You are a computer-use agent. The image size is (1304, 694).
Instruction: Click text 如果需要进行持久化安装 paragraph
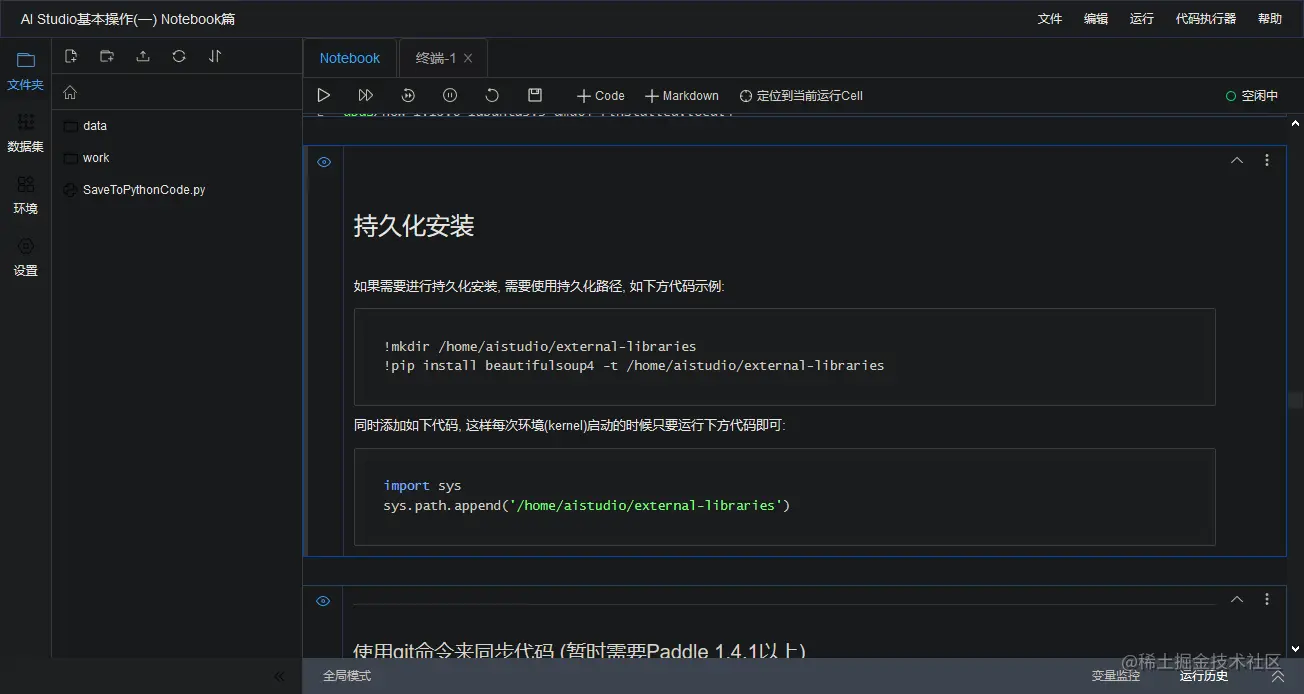point(539,286)
